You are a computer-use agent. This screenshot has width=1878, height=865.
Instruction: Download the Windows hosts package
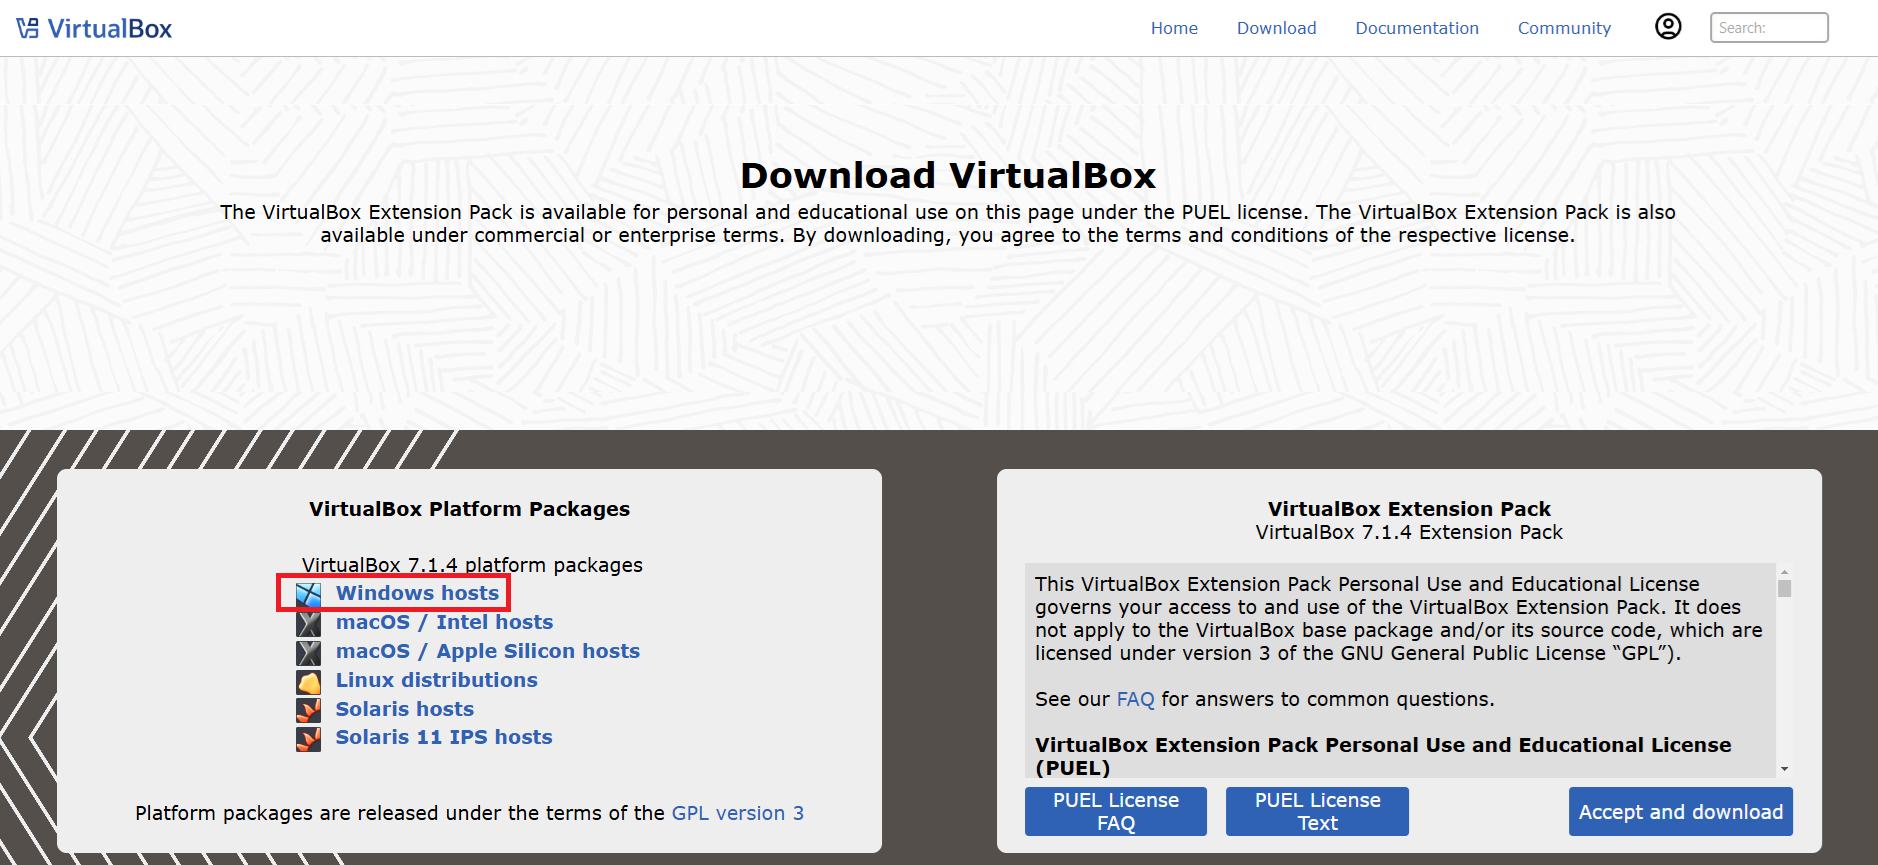(417, 593)
